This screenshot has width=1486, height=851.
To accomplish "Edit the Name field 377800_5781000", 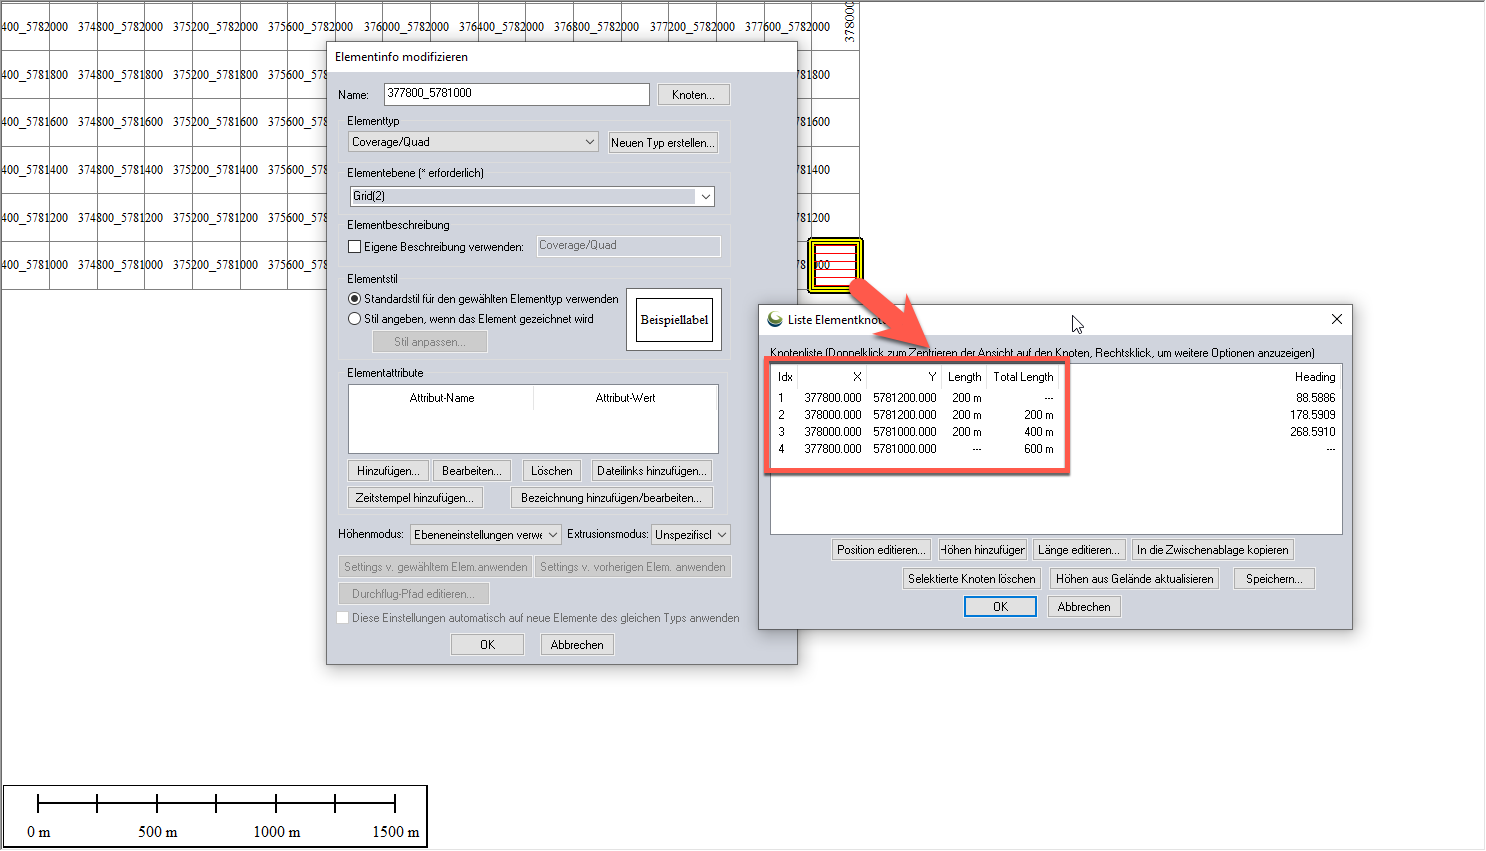I will (x=516, y=94).
